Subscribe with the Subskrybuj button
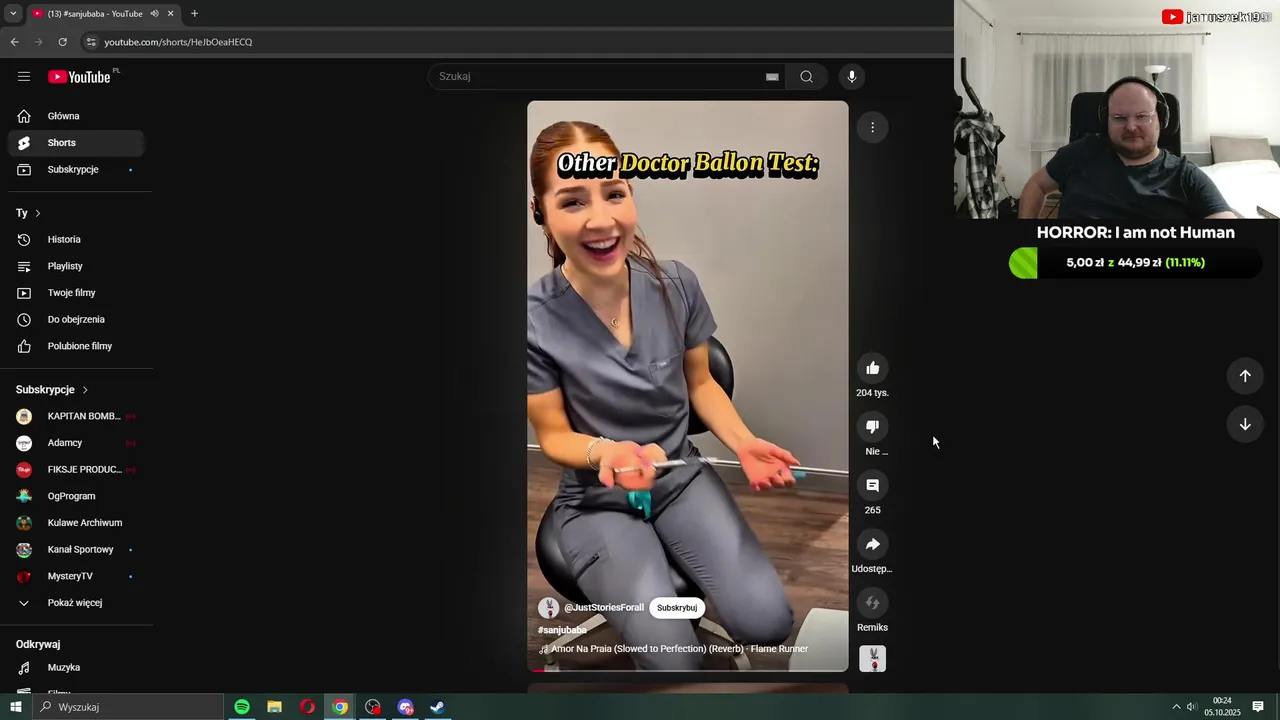Viewport: 1280px width, 720px height. click(x=677, y=608)
